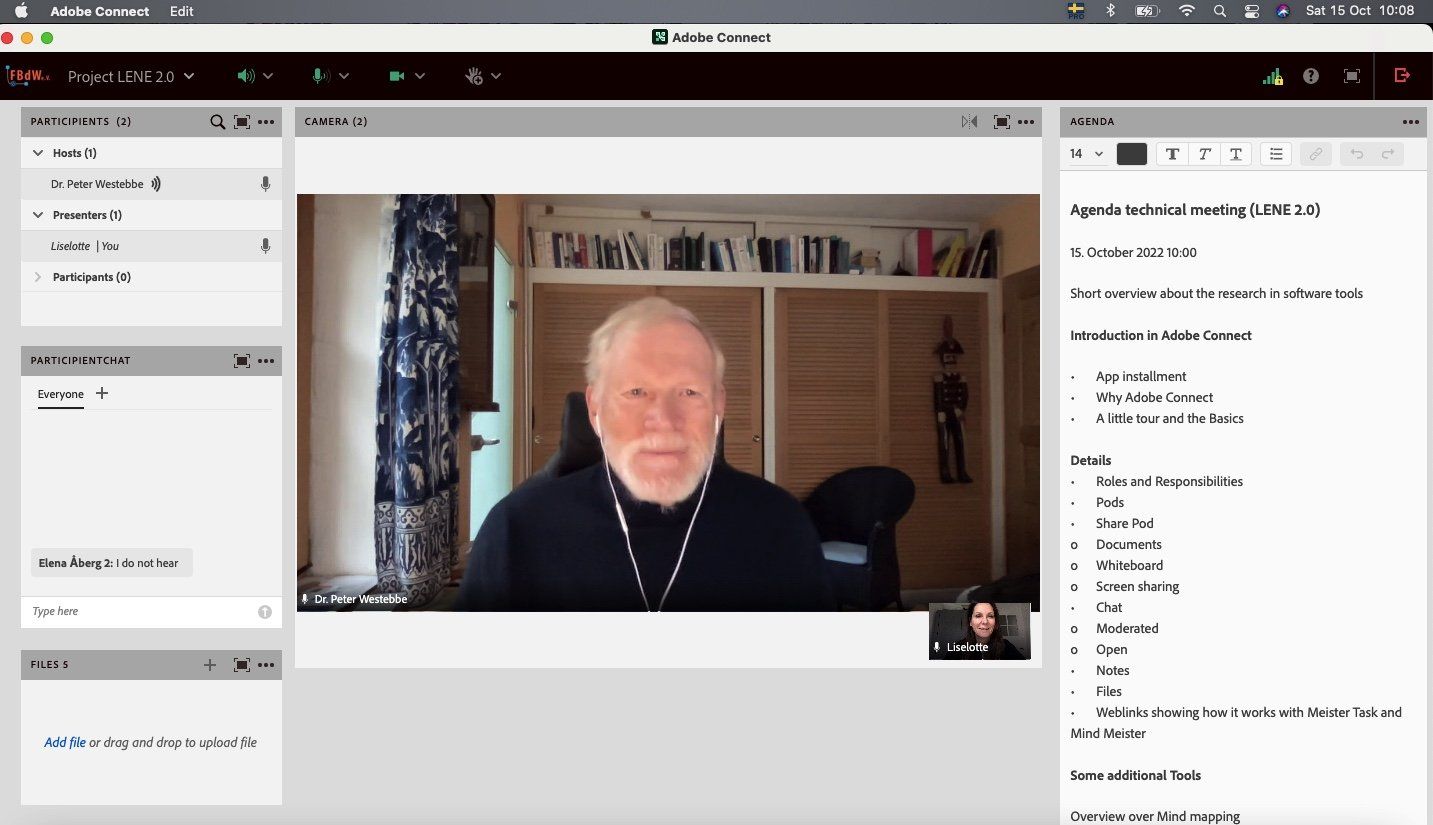Open the speaker options chevron
Image resolution: width=1433 pixels, height=825 pixels.
tap(268, 76)
